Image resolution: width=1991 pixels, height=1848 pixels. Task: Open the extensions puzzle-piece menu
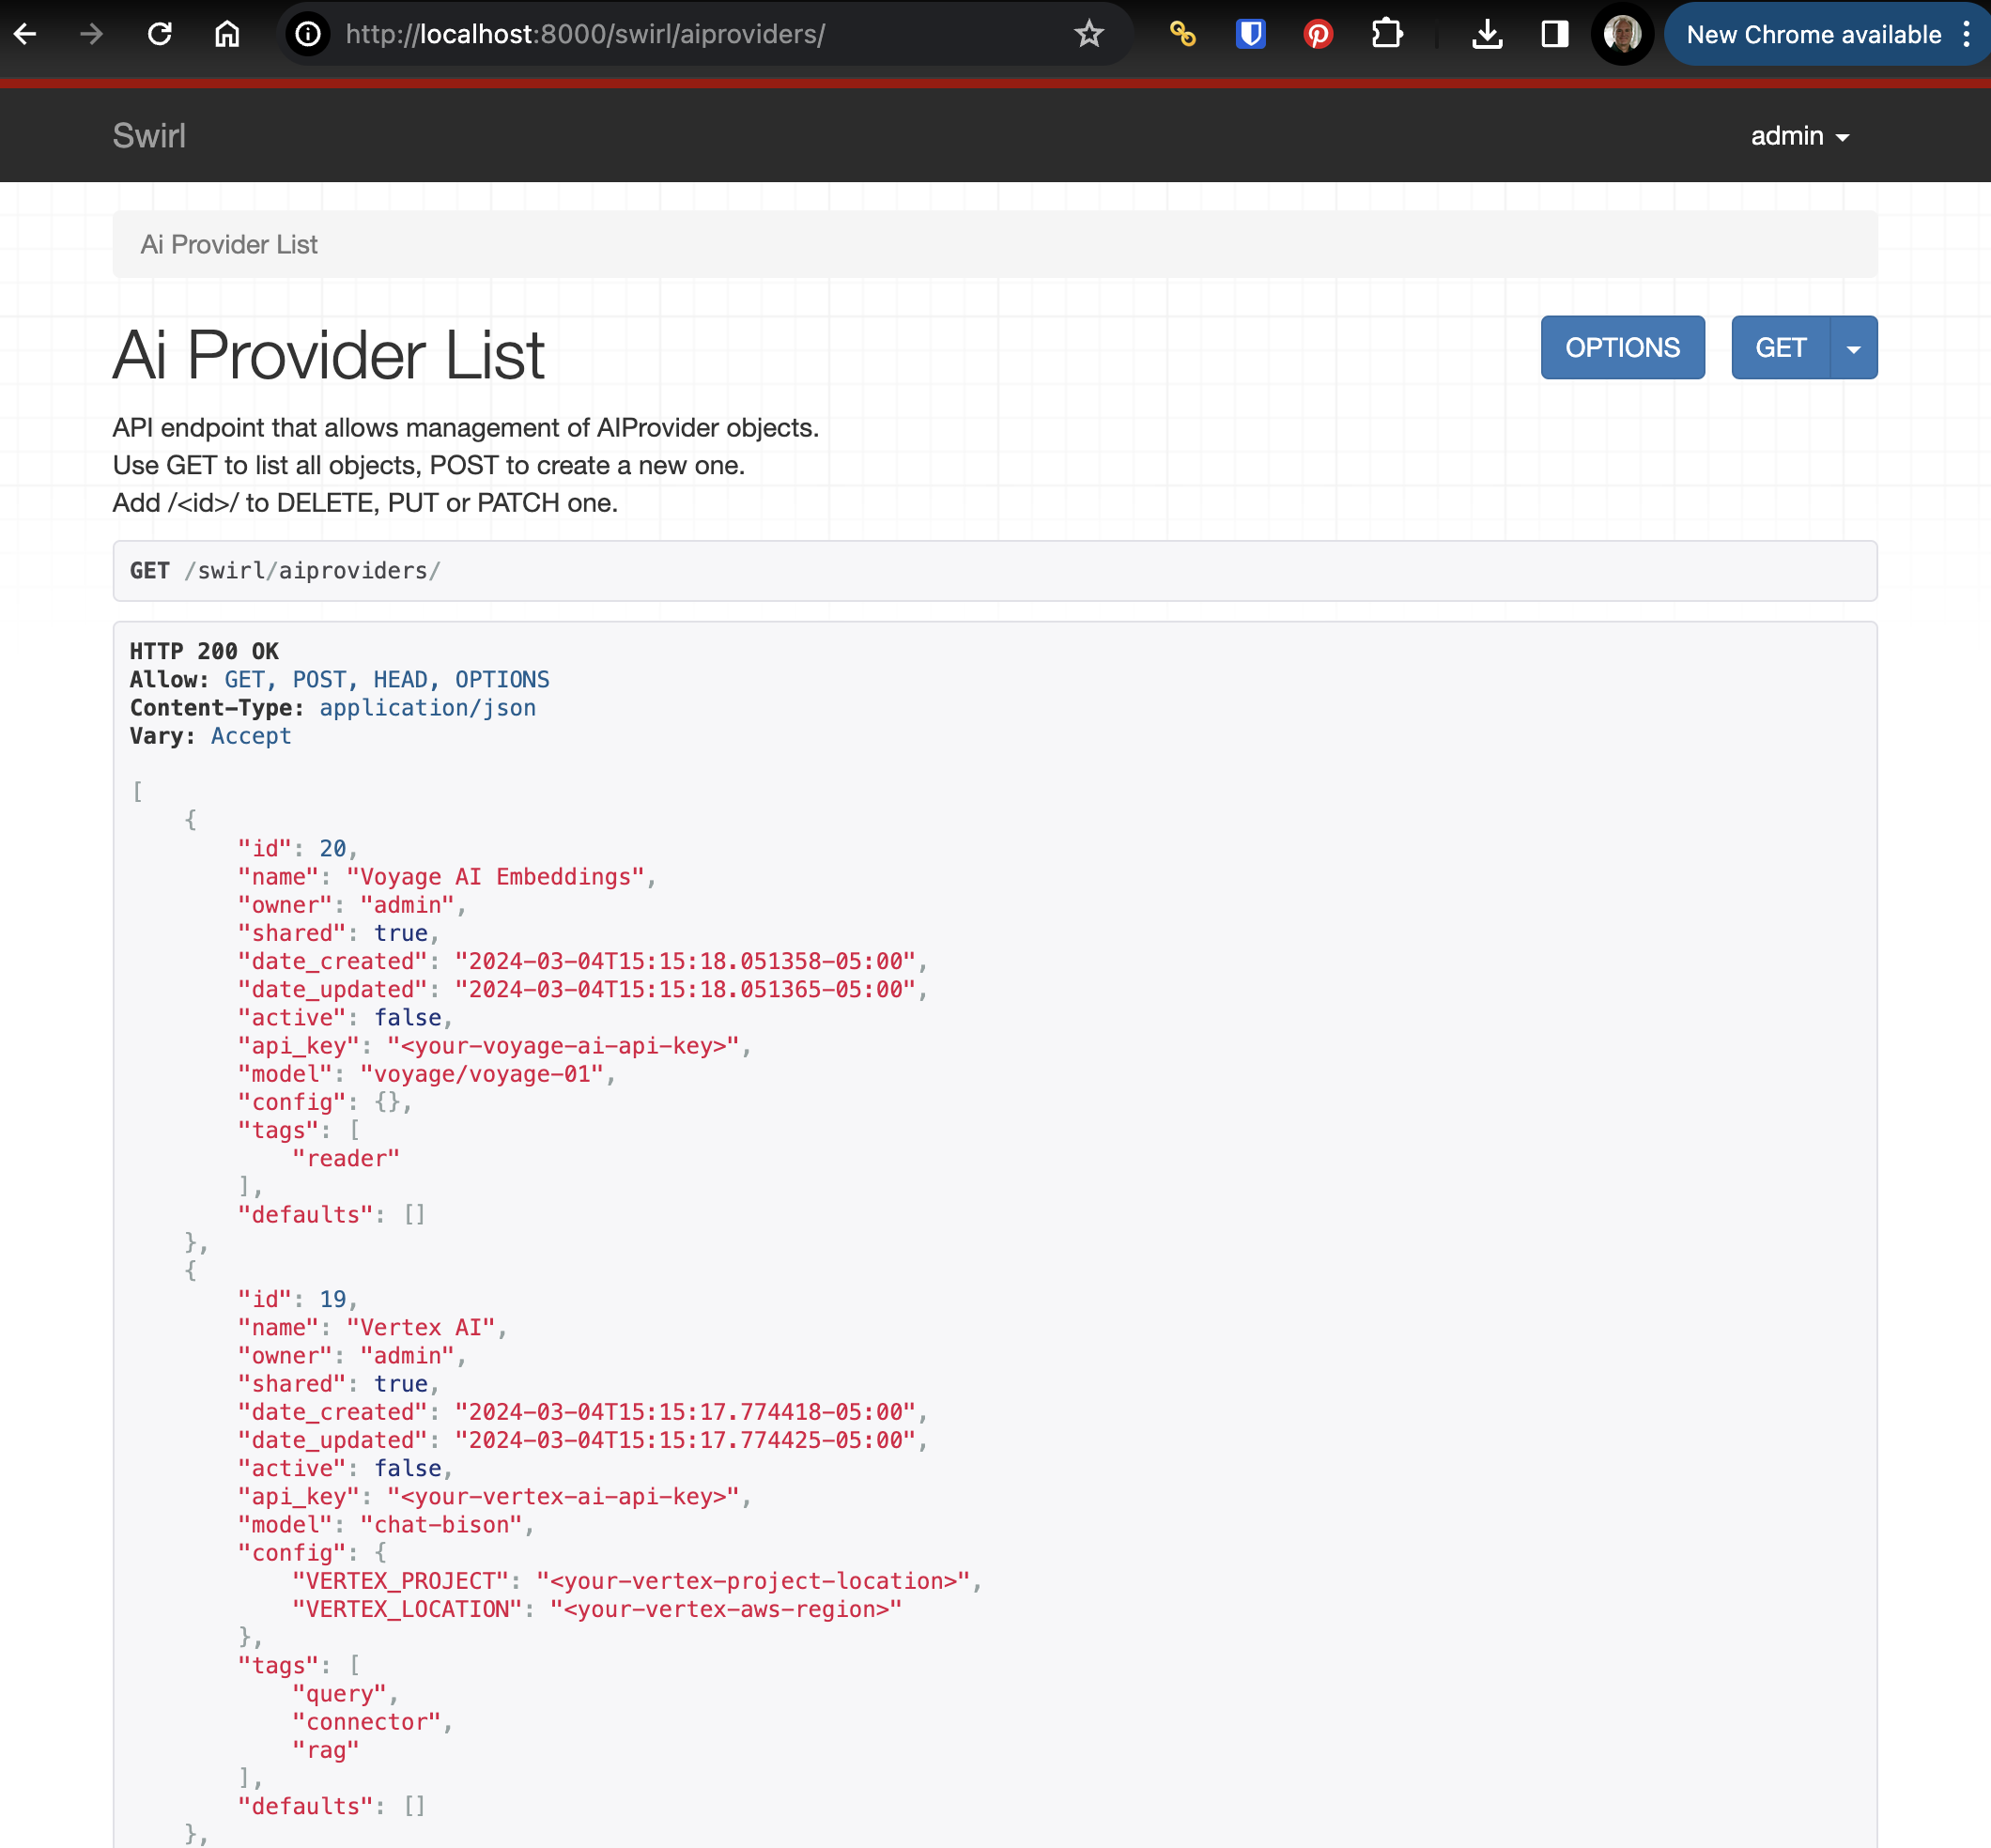click(x=1386, y=34)
